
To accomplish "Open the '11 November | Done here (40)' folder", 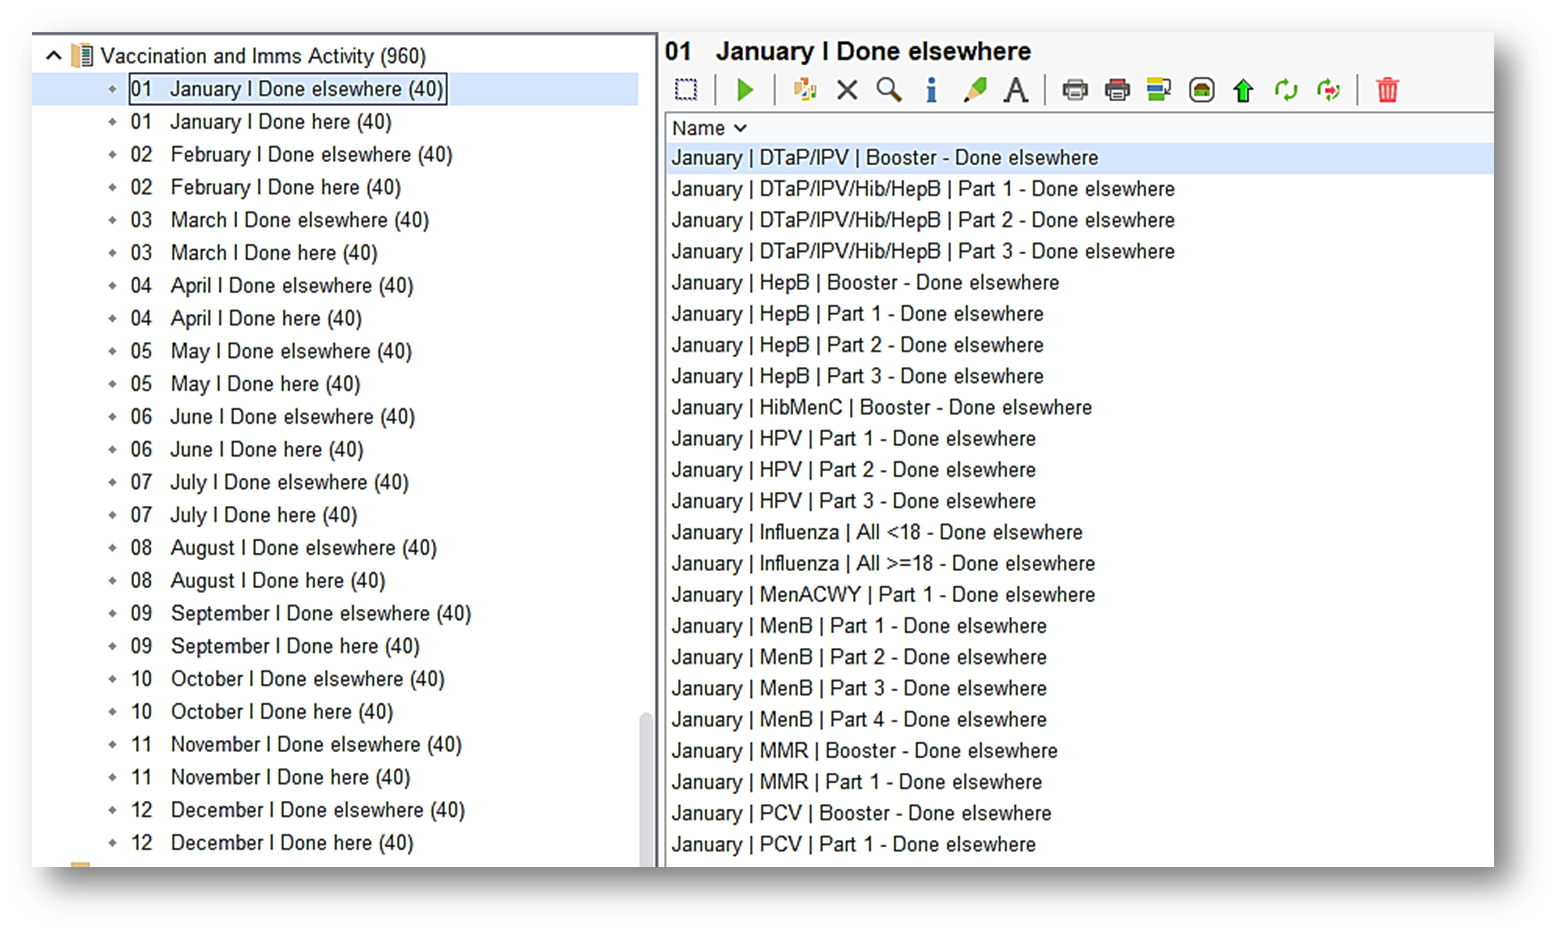I will pyautogui.click(x=271, y=777).
